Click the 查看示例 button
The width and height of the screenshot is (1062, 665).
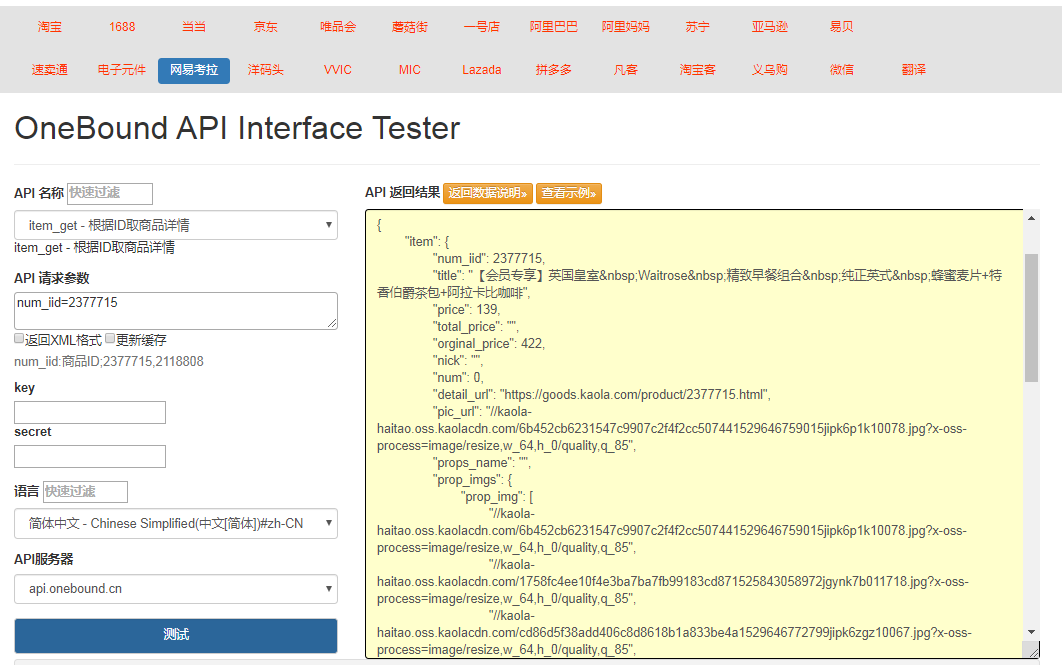[569, 193]
